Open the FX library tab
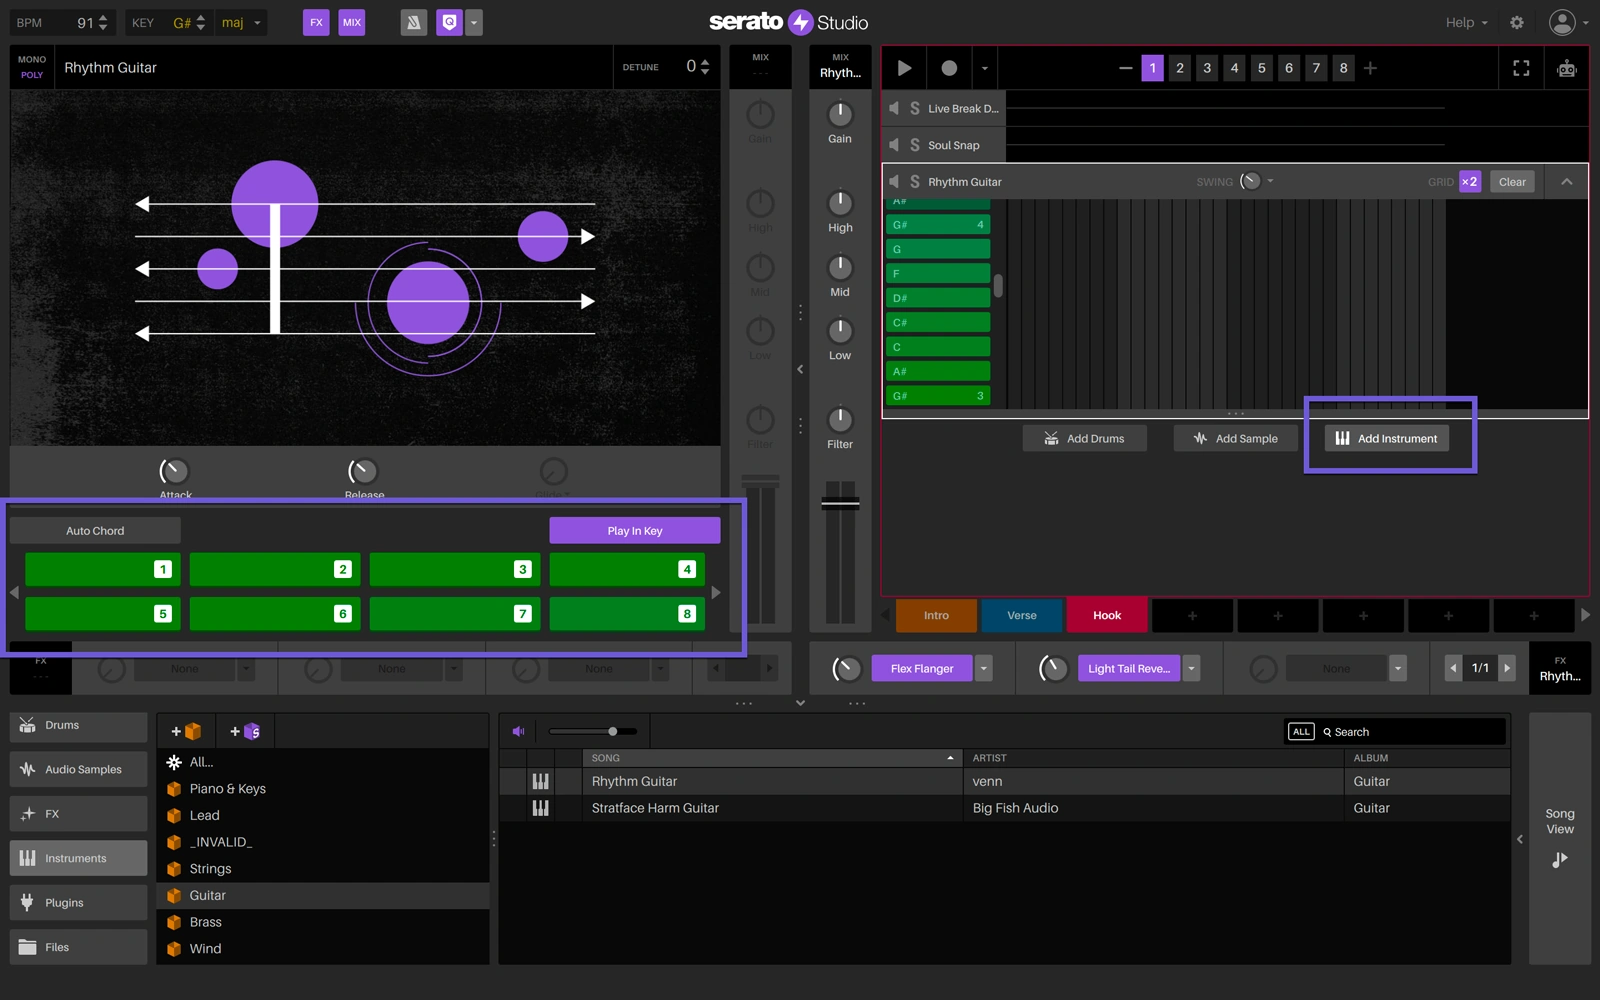The image size is (1600, 1000). tap(78, 814)
